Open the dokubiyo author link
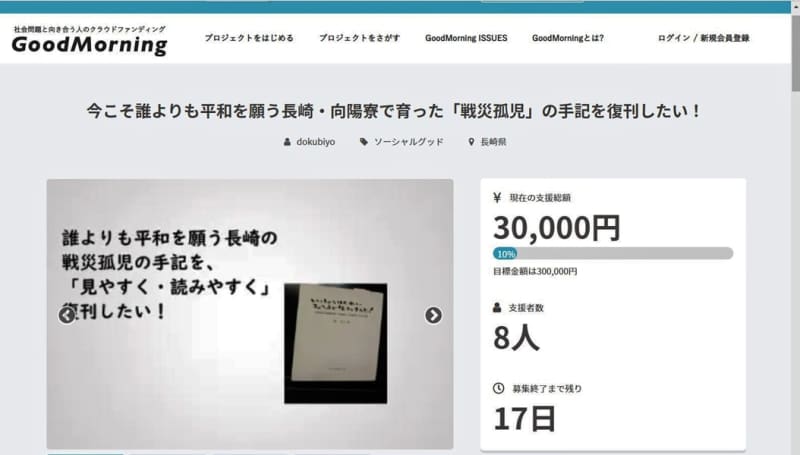Screen dimensions: 800x455 pos(316,142)
